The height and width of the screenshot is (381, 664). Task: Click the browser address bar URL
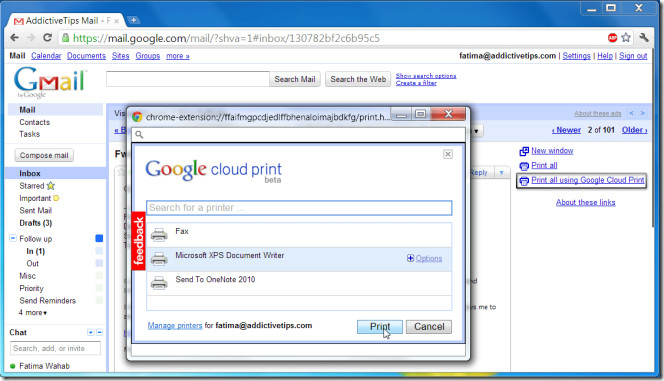pos(226,38)
